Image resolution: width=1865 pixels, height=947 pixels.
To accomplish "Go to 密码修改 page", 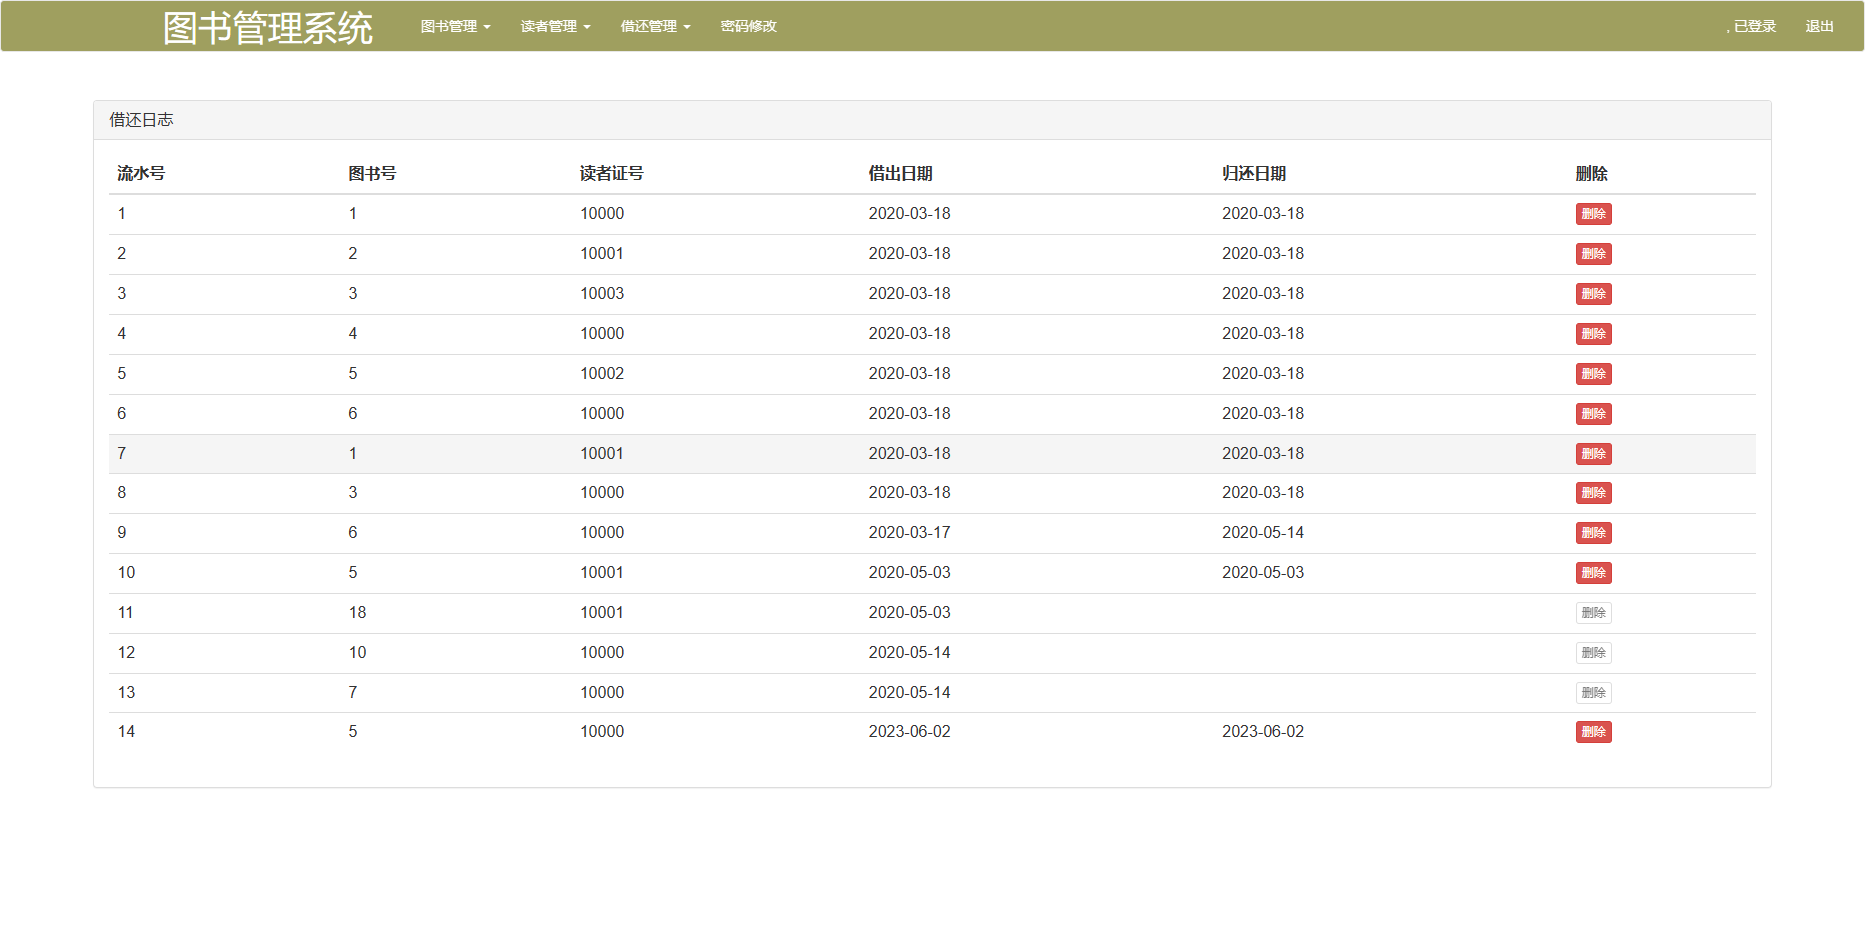I will 748,26.
